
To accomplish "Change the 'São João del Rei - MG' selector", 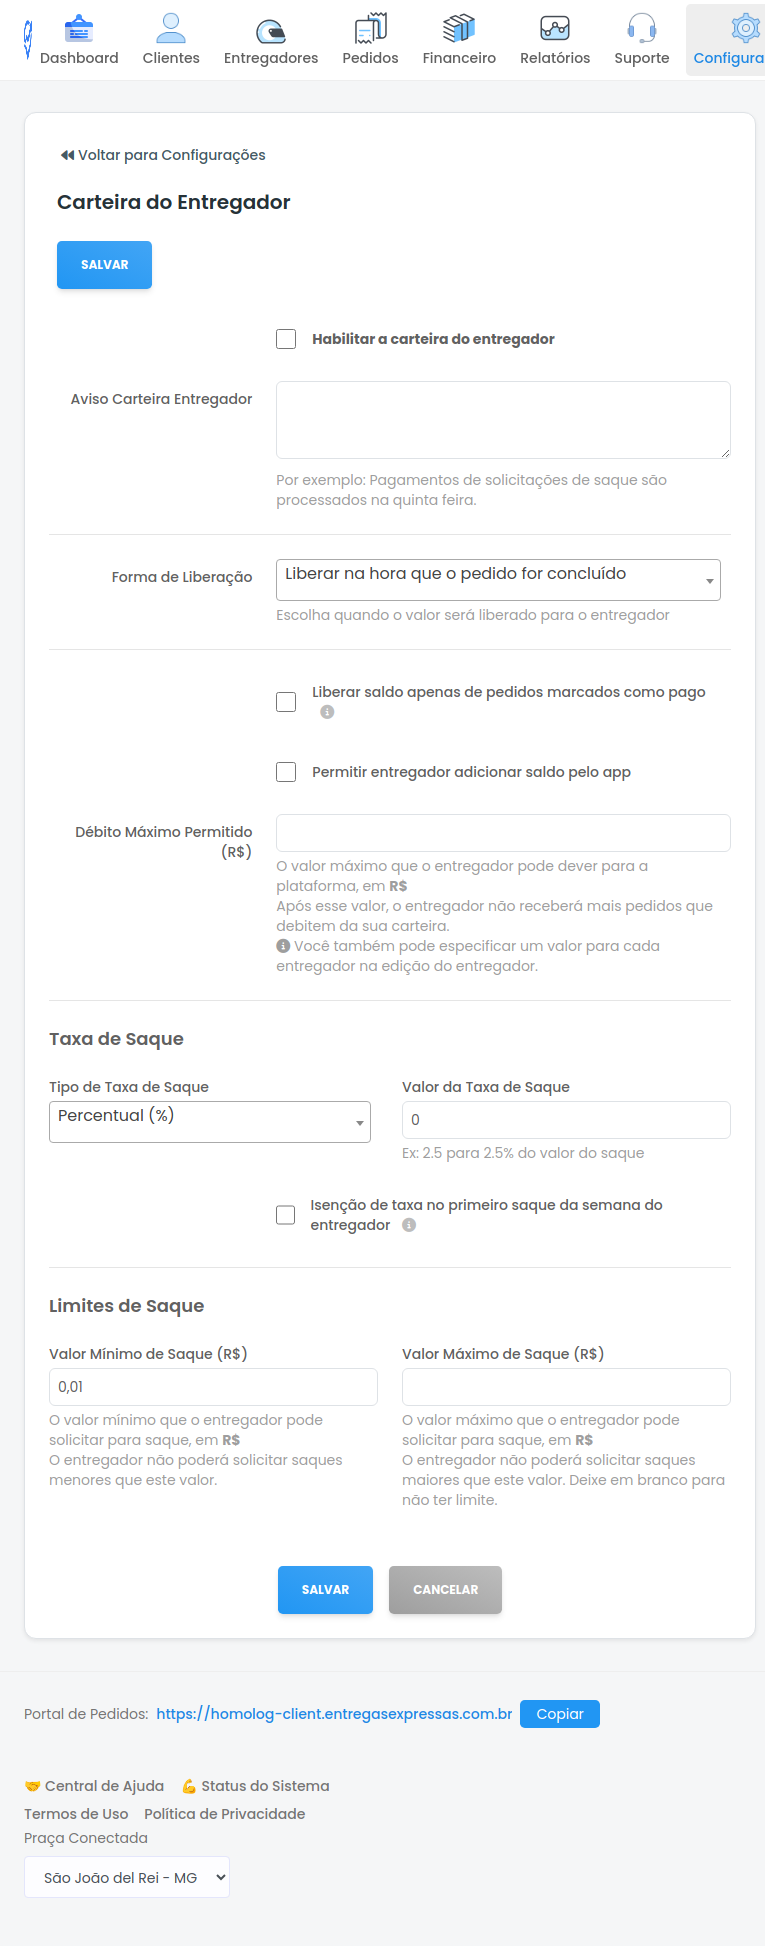I will coord(126,1877).
